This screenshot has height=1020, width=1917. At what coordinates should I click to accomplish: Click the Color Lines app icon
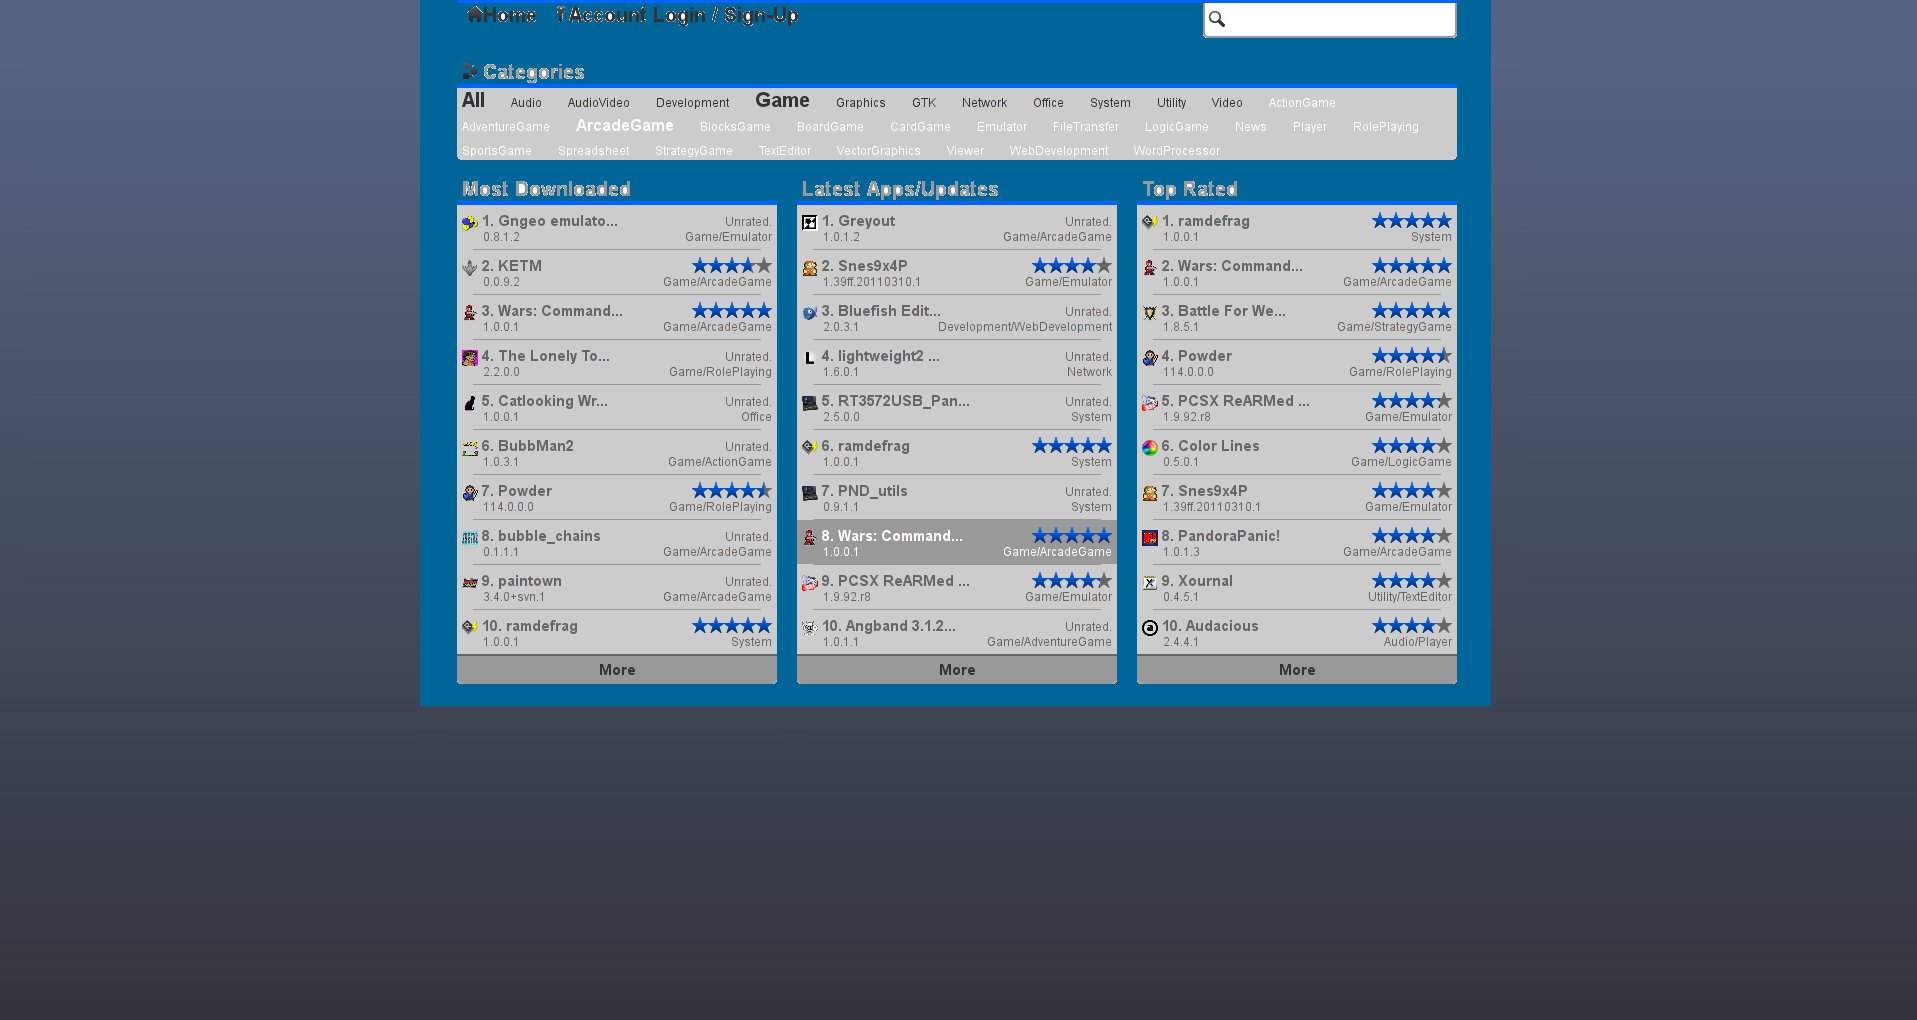1149,448
